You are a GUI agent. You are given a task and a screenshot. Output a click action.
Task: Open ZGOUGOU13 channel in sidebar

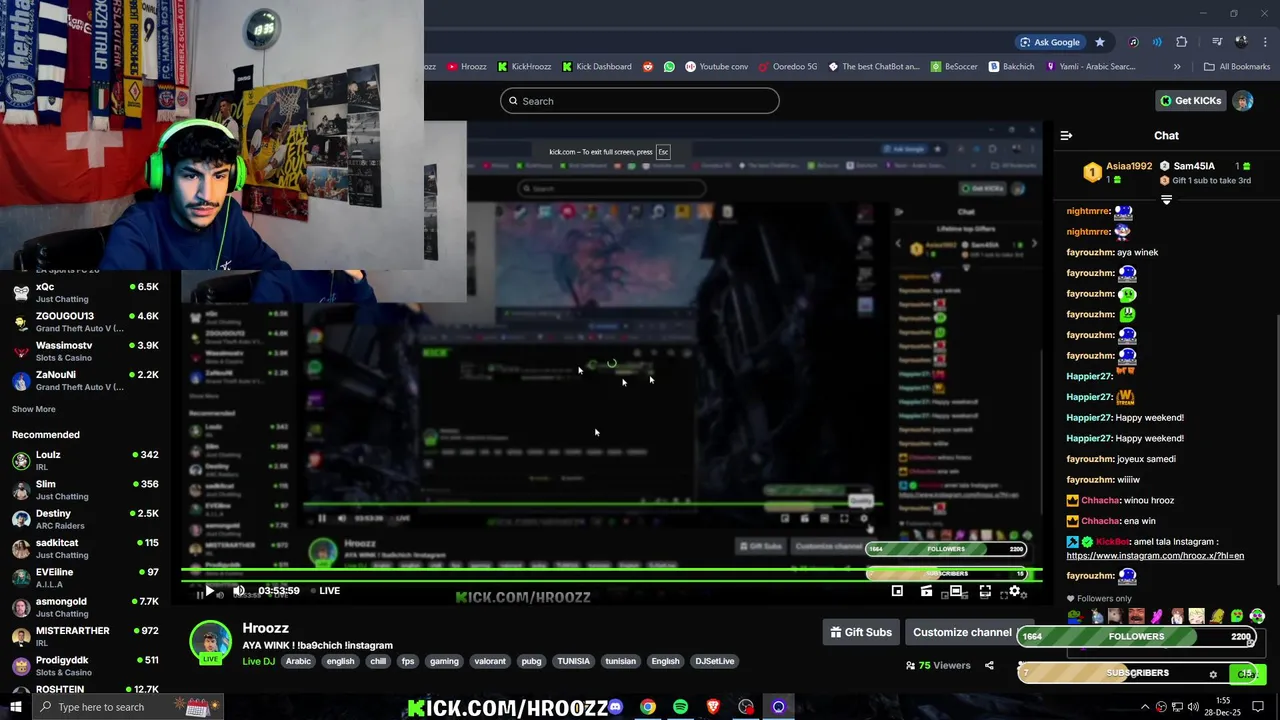point(85,322)
